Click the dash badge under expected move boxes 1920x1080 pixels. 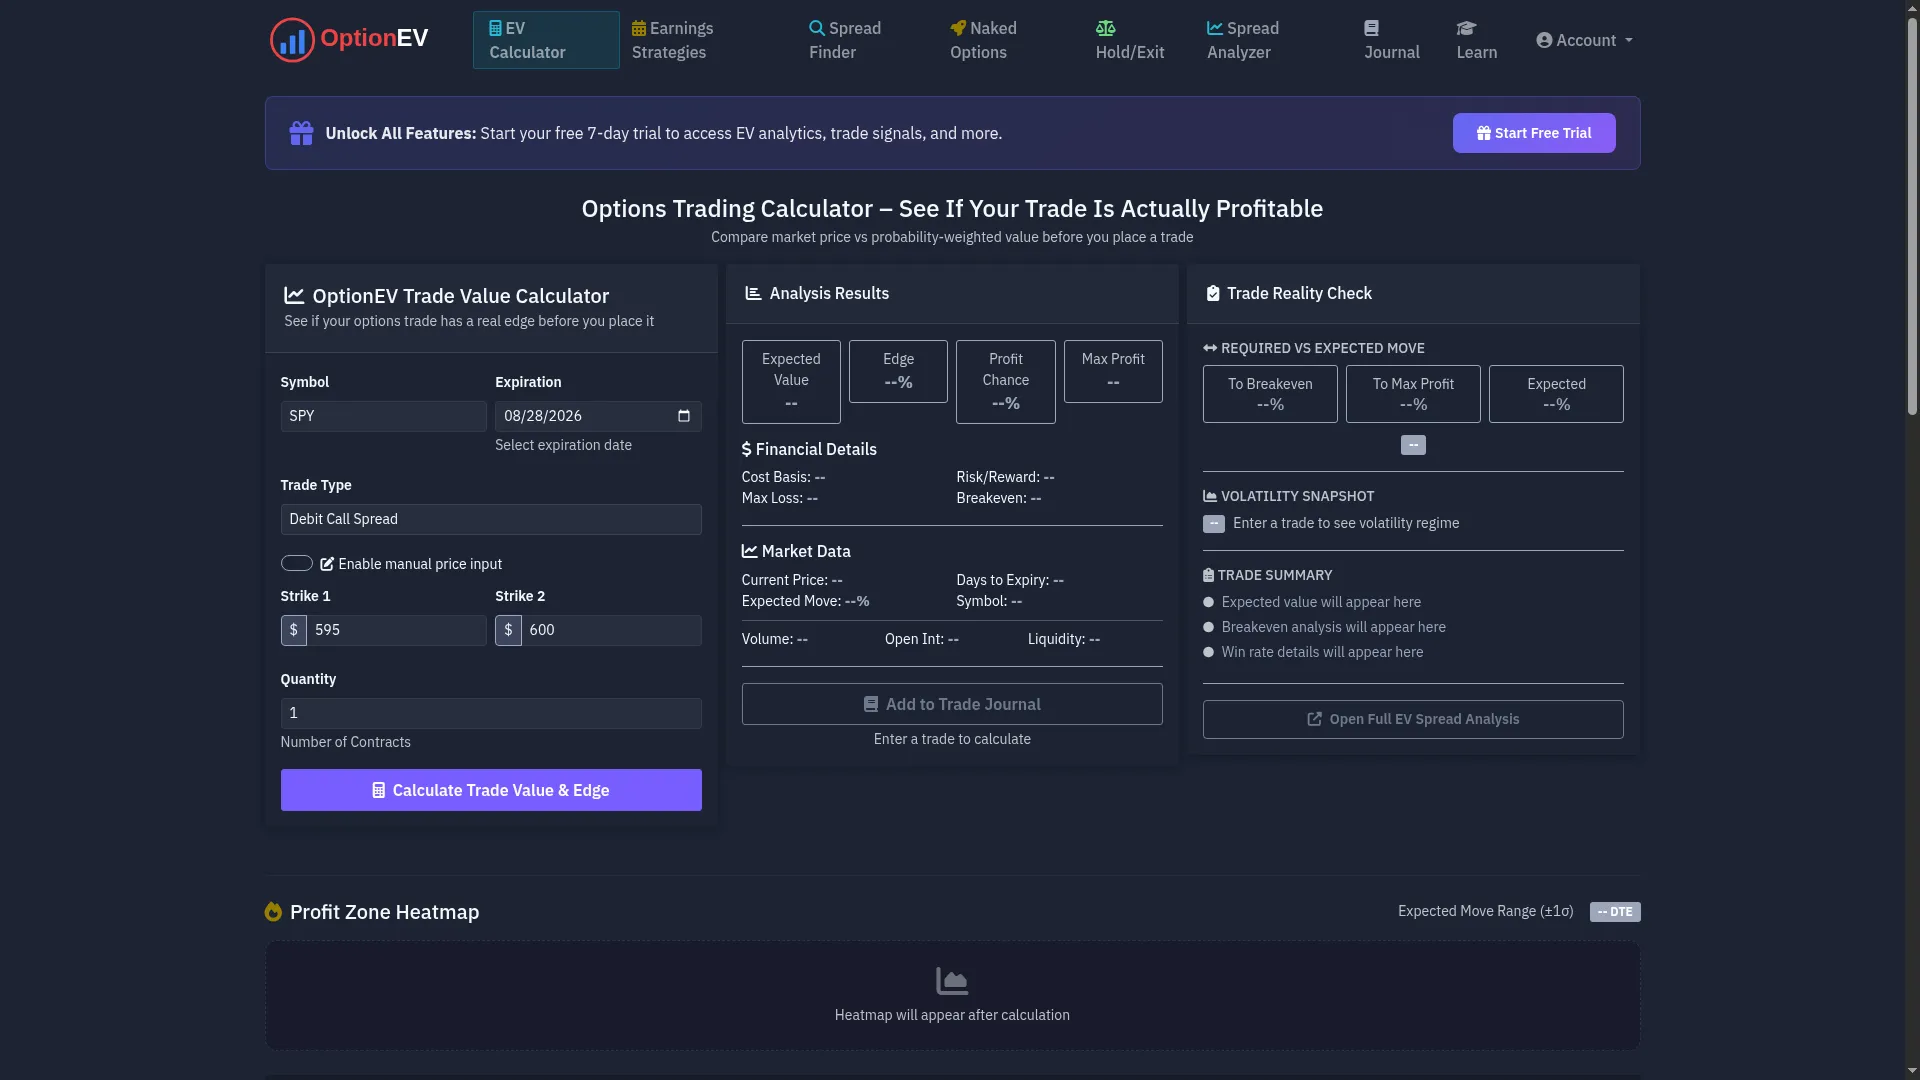[1413, 445]
